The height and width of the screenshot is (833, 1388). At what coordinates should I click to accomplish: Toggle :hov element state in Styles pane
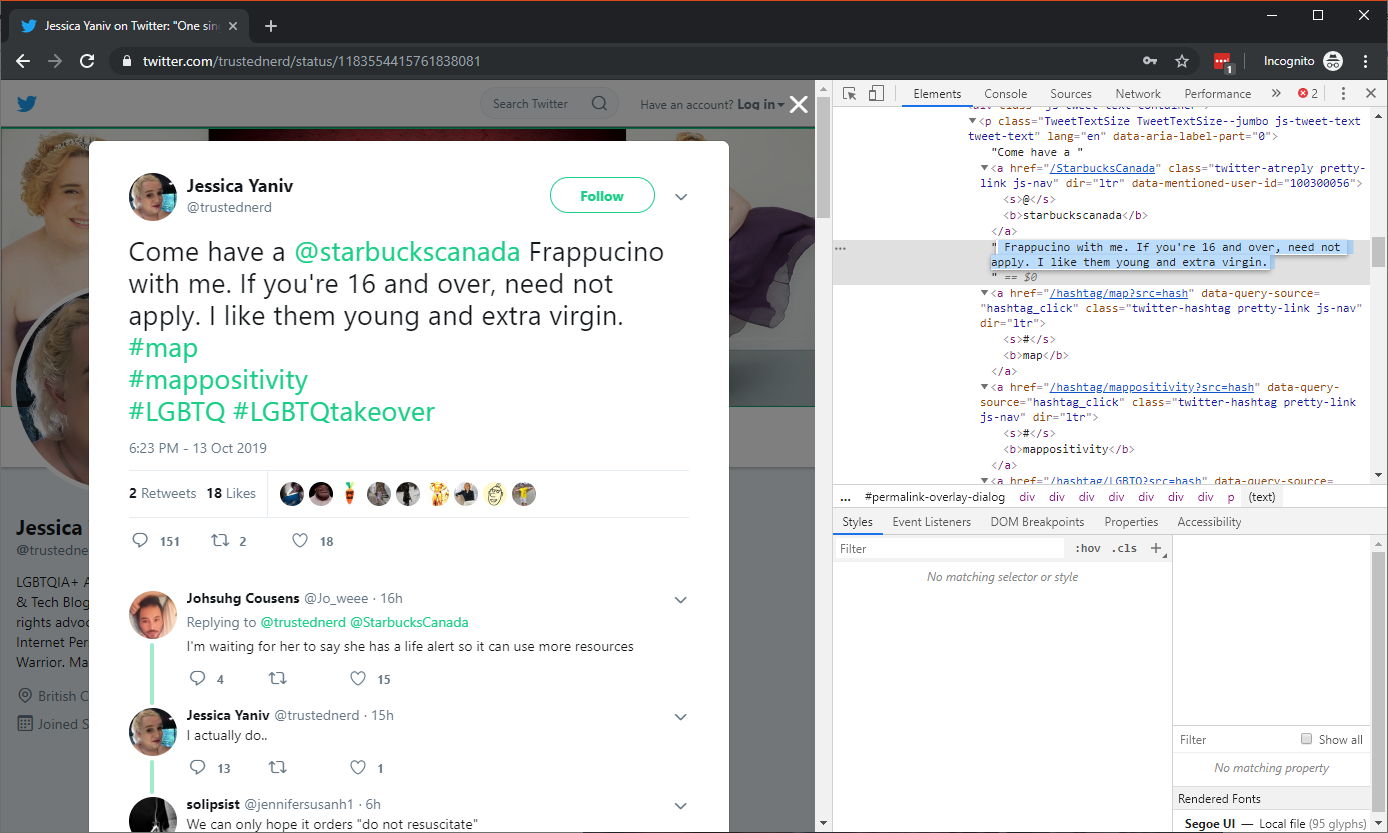pyautogui.click(x=1087, y=548)
